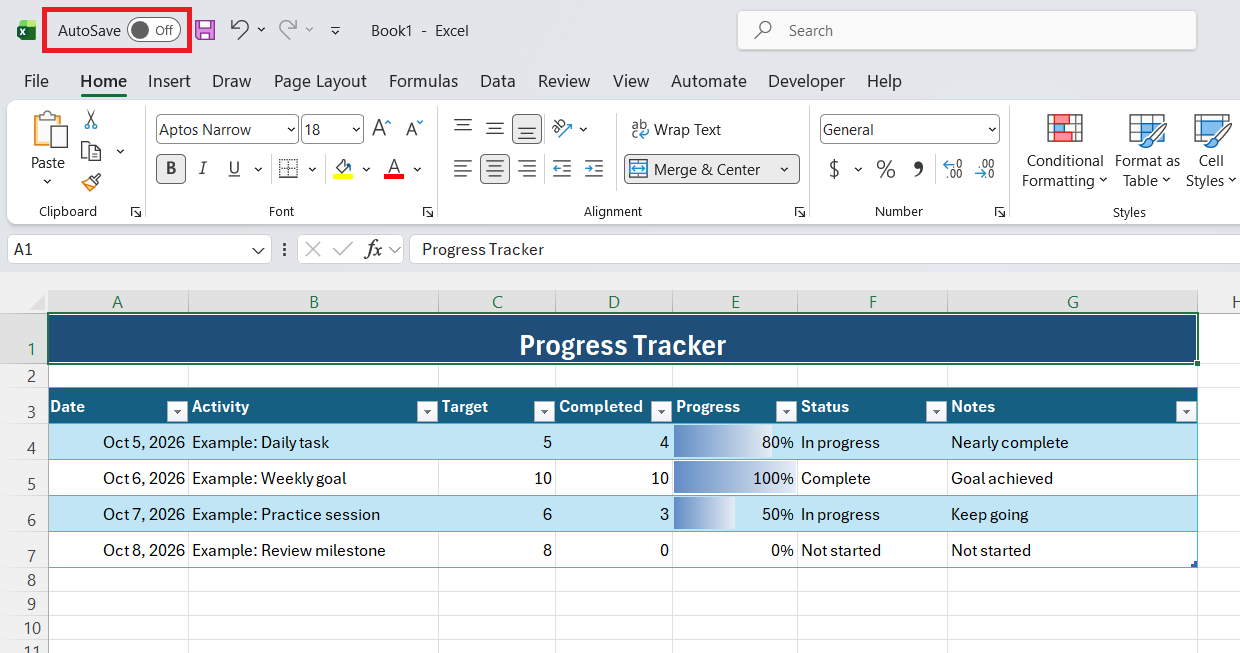Click the red Font Color A icon
1240x653 pixels.
pos(394,169)
